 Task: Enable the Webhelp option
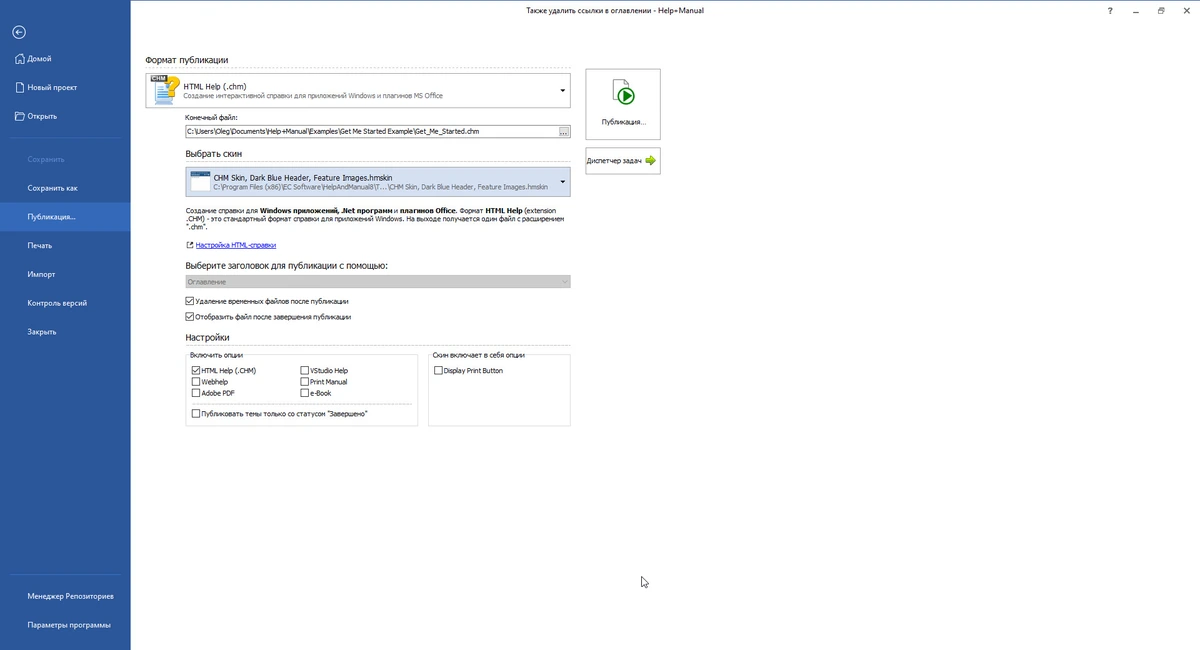pos(196,382)
